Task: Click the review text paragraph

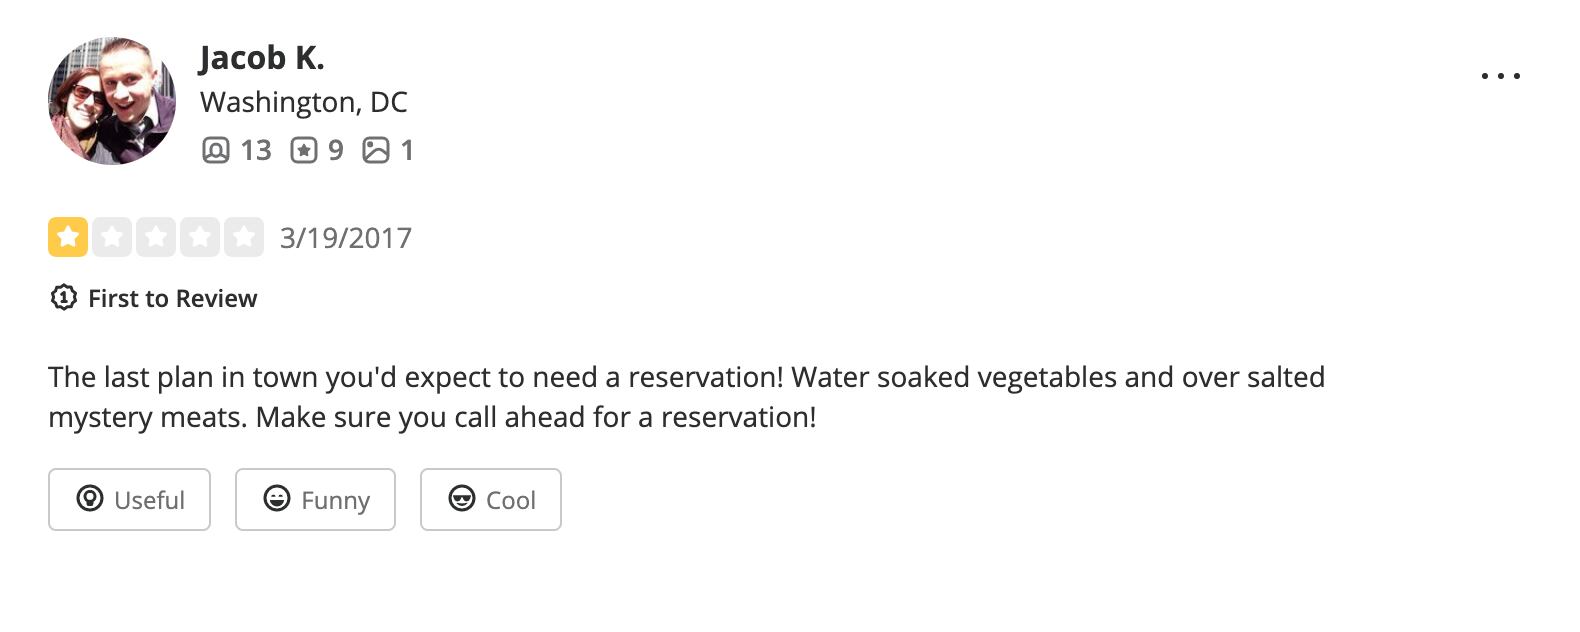Action: click(x=687, y=397)
